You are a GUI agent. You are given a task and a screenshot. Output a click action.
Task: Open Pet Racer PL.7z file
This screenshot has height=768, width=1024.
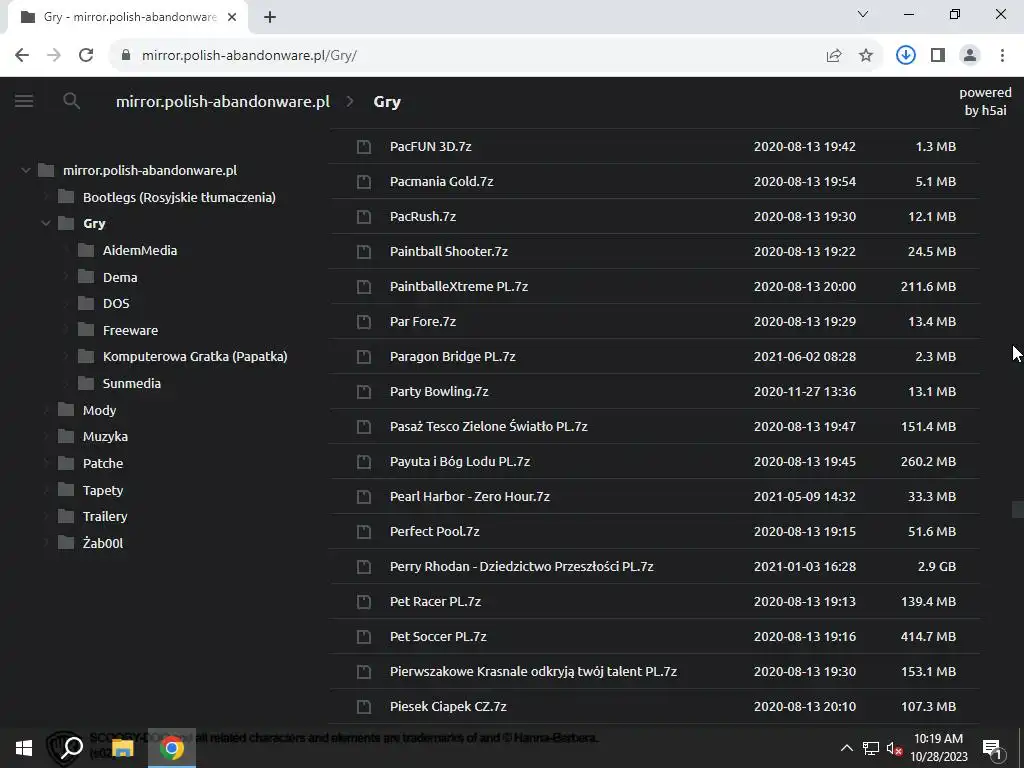(x=435, y=601)
